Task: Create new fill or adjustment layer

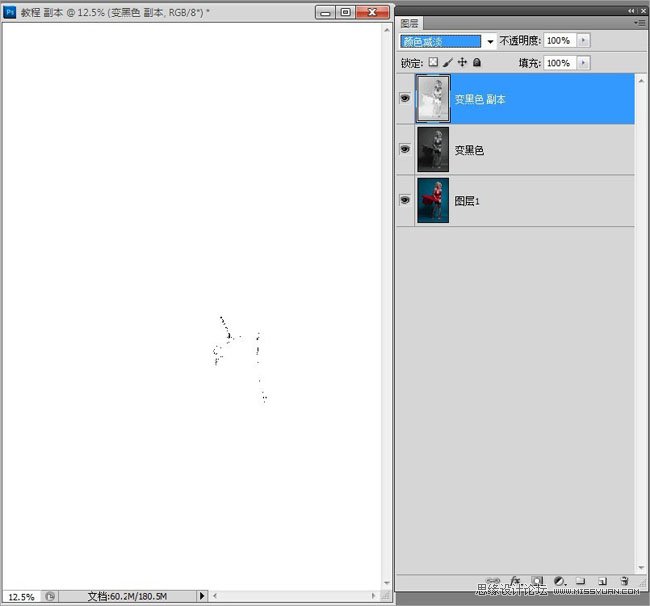Action: pos(559,581)
